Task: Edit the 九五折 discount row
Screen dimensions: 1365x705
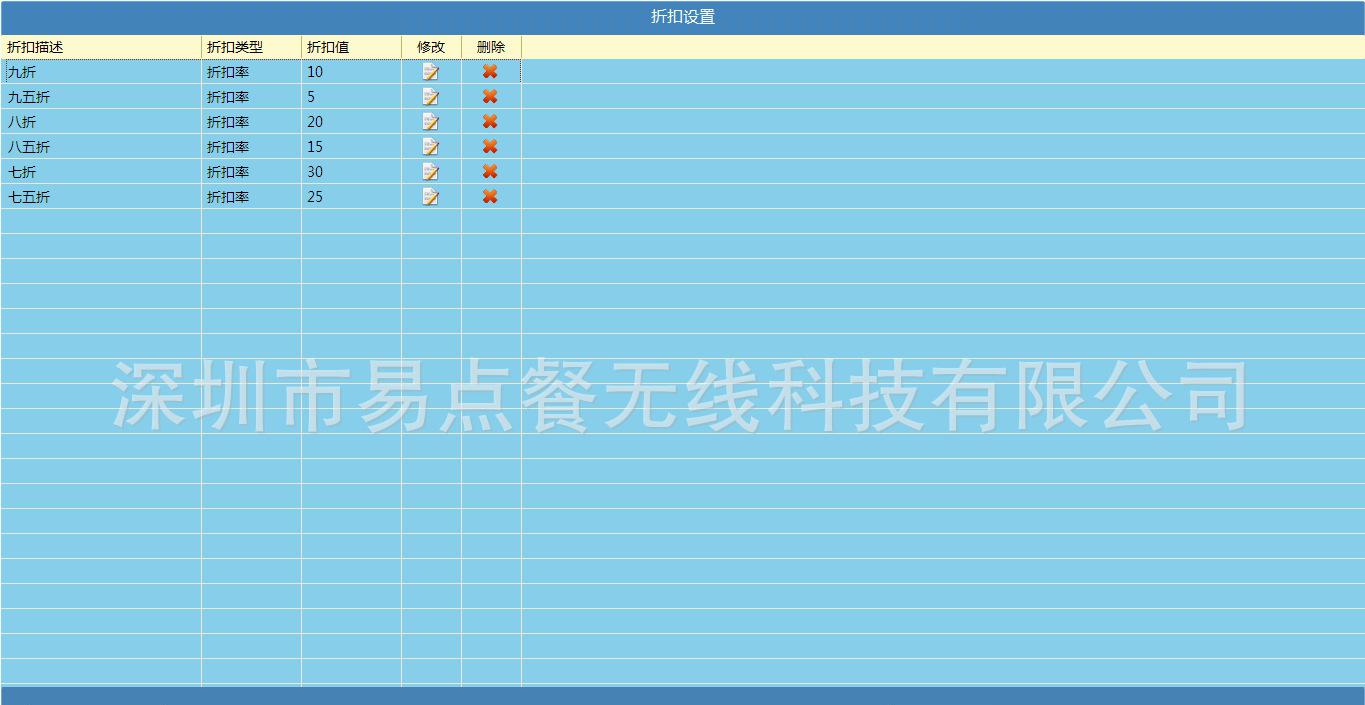Action: 431,97
